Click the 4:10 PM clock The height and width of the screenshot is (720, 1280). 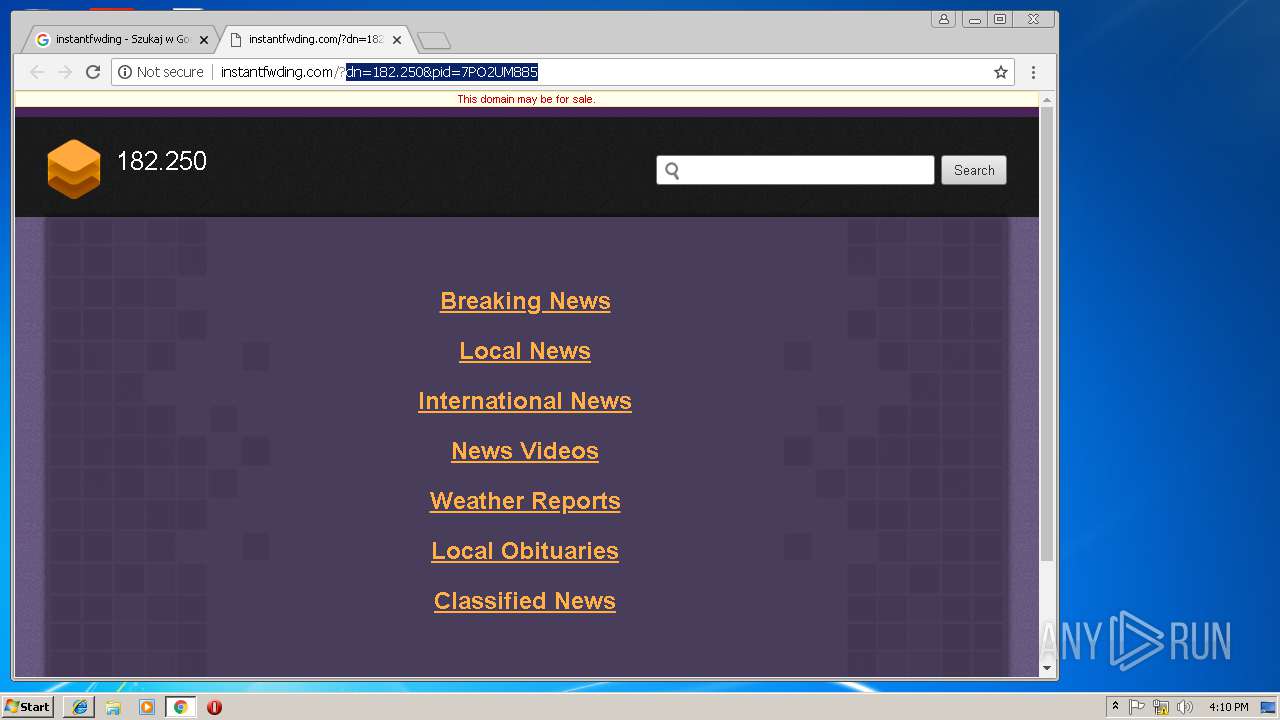coord(1228,707)
